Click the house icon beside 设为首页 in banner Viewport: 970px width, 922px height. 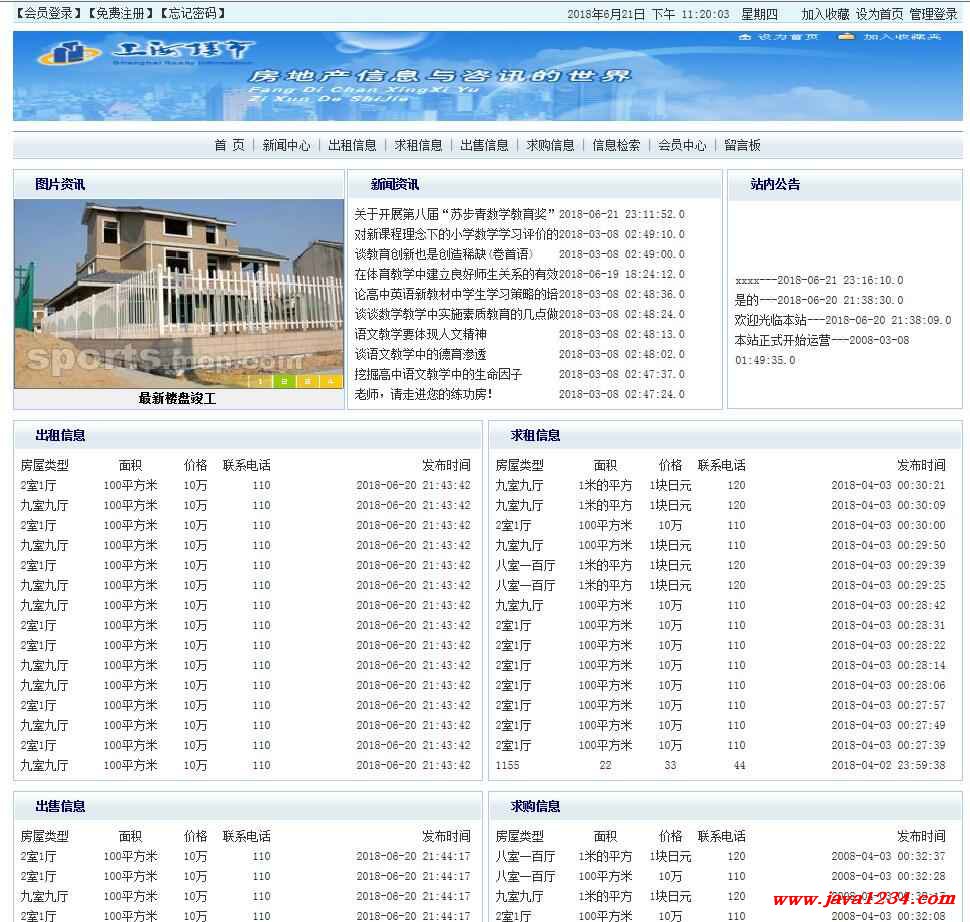coord(744,37)
